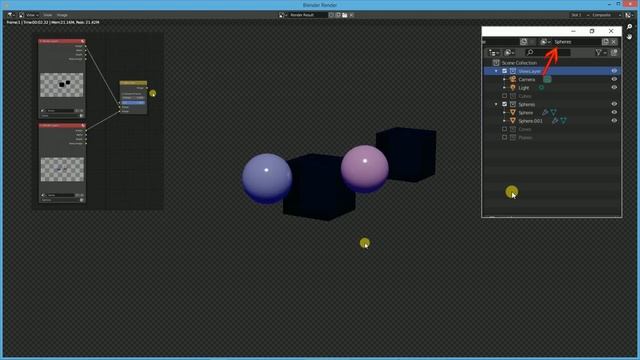
Task: Click the unlink image X icon
Action: [351, 15]
